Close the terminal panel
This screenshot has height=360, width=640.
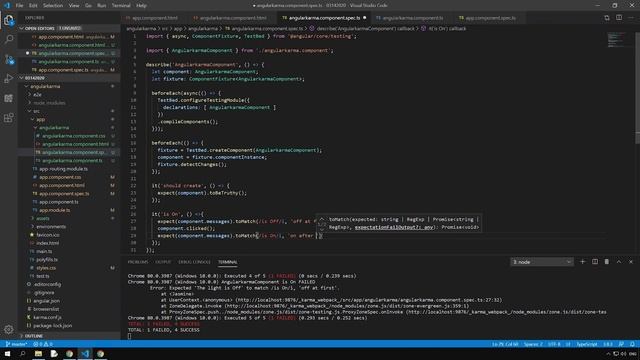click(x=631, y=262)
